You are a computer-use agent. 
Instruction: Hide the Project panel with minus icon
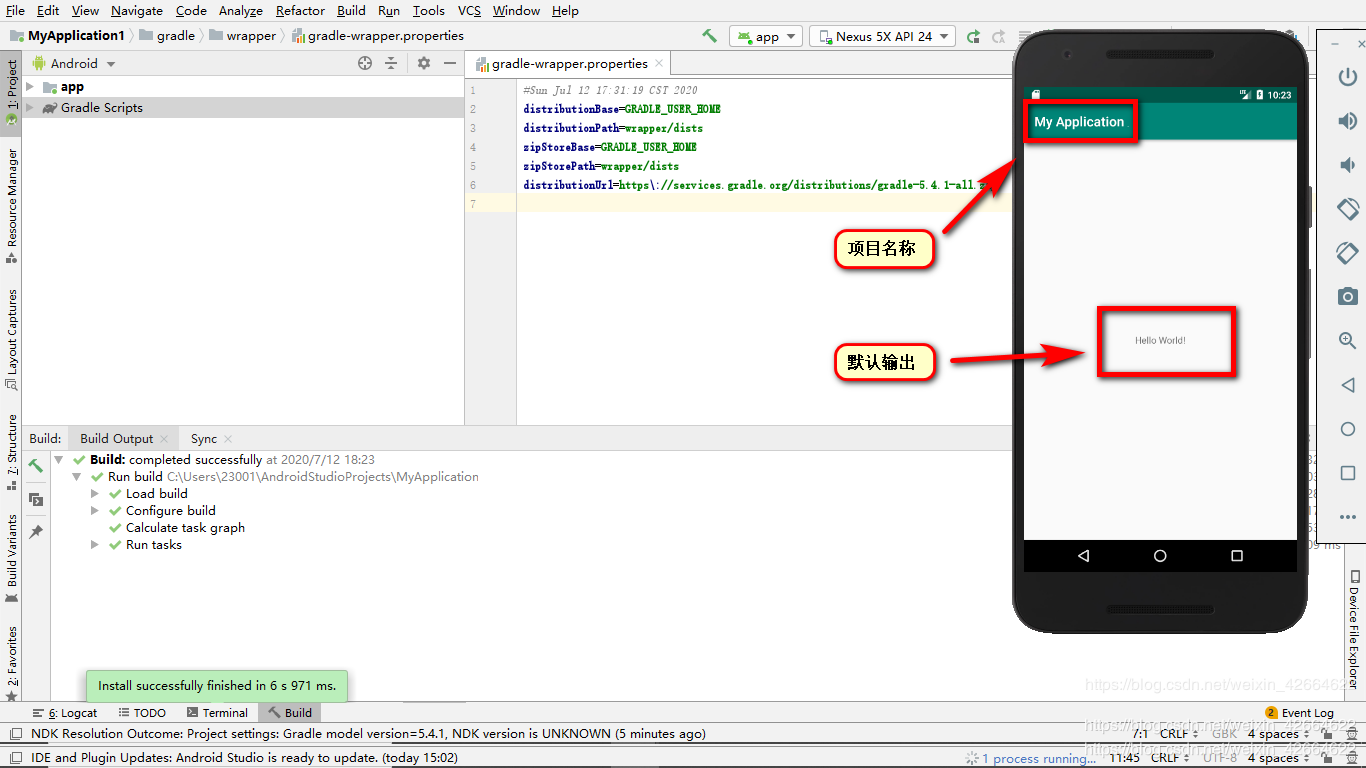[450, 63]
